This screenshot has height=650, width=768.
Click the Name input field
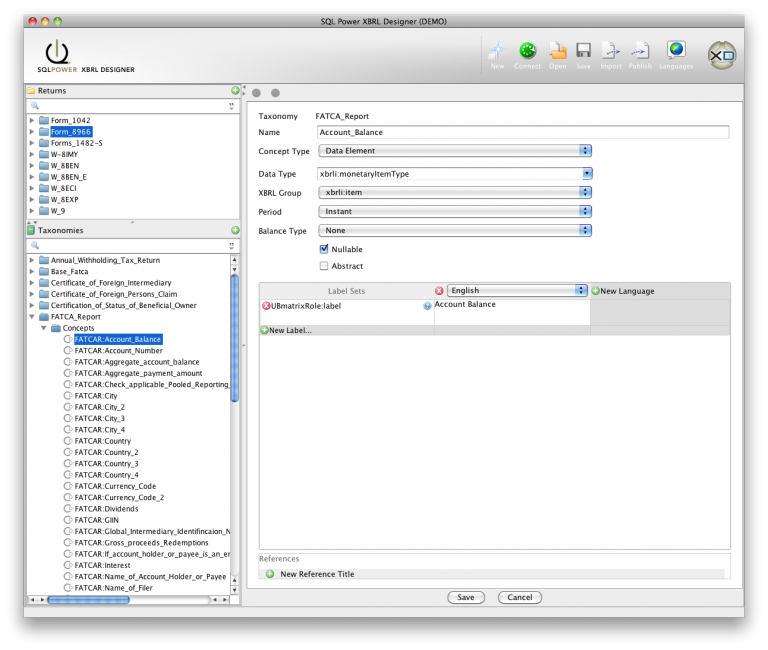(523, 132)
